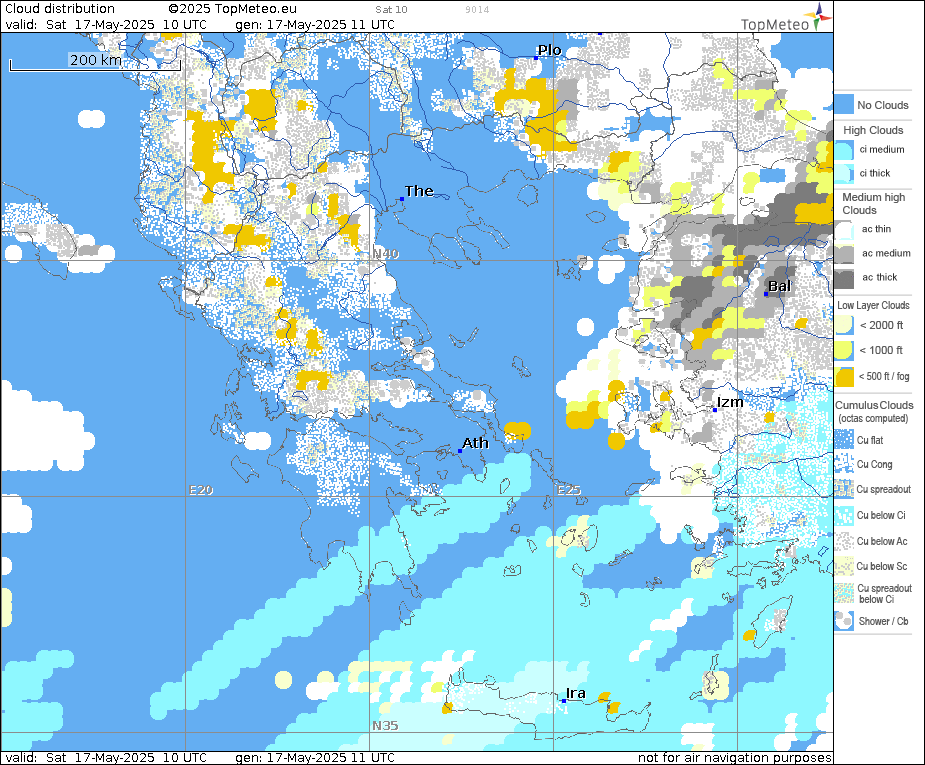Click the '(octas computed)' legend note
The width and height of the screenshot is (925, 765).
874,418
